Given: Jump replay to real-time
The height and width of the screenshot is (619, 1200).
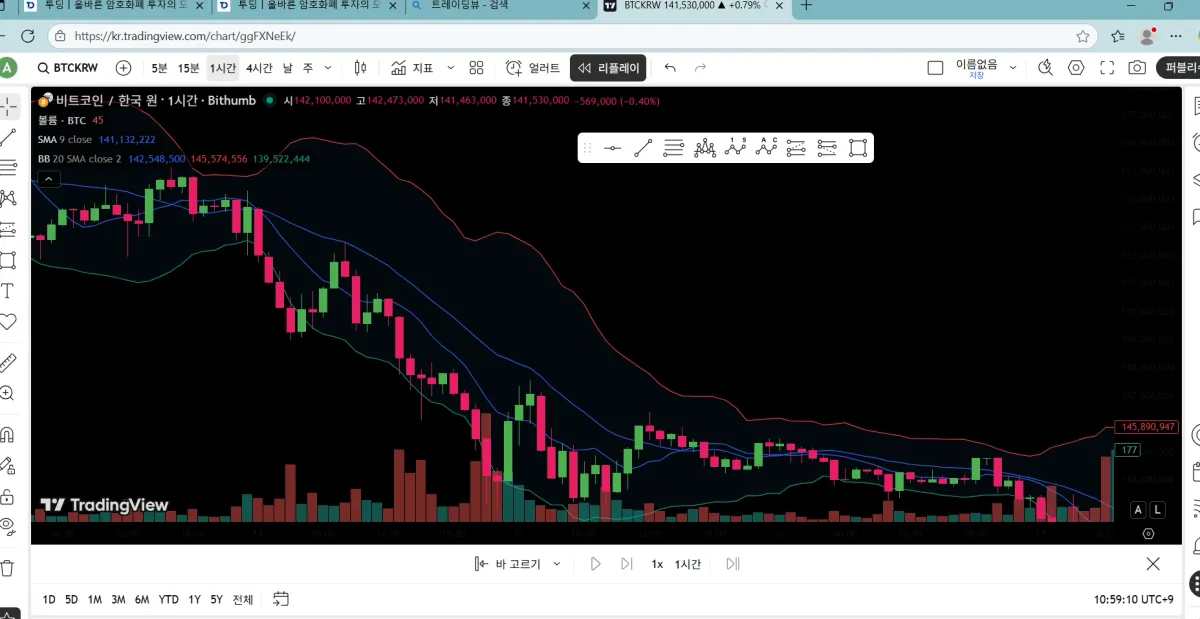Looking at the screenshot, I should click(x=733, y=564).
